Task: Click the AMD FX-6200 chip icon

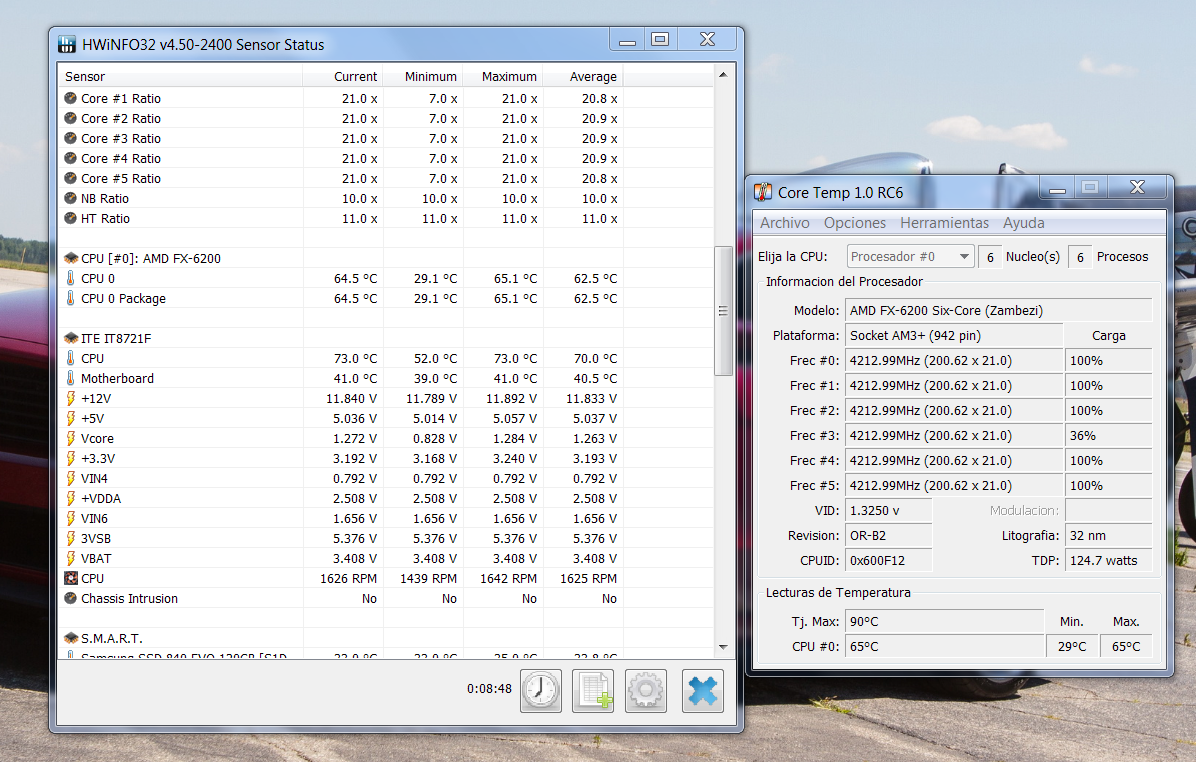Action: point(71,259)
